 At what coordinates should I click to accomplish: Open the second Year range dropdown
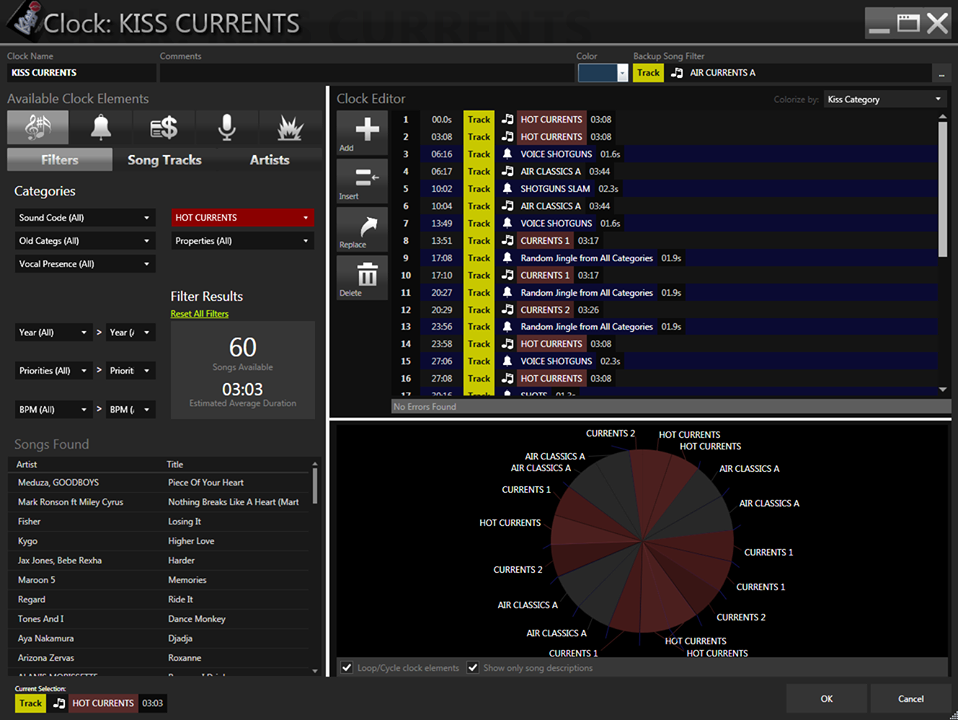pyautogui.click(x=130, y=332)
